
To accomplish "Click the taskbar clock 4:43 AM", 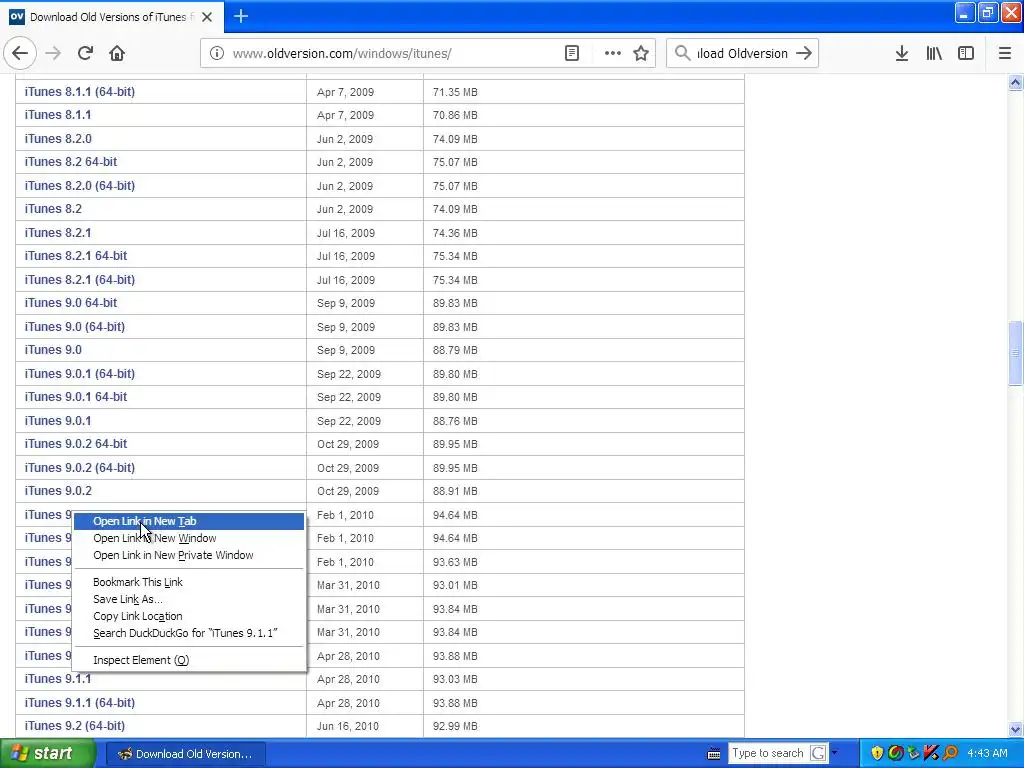I will point(987,754).
